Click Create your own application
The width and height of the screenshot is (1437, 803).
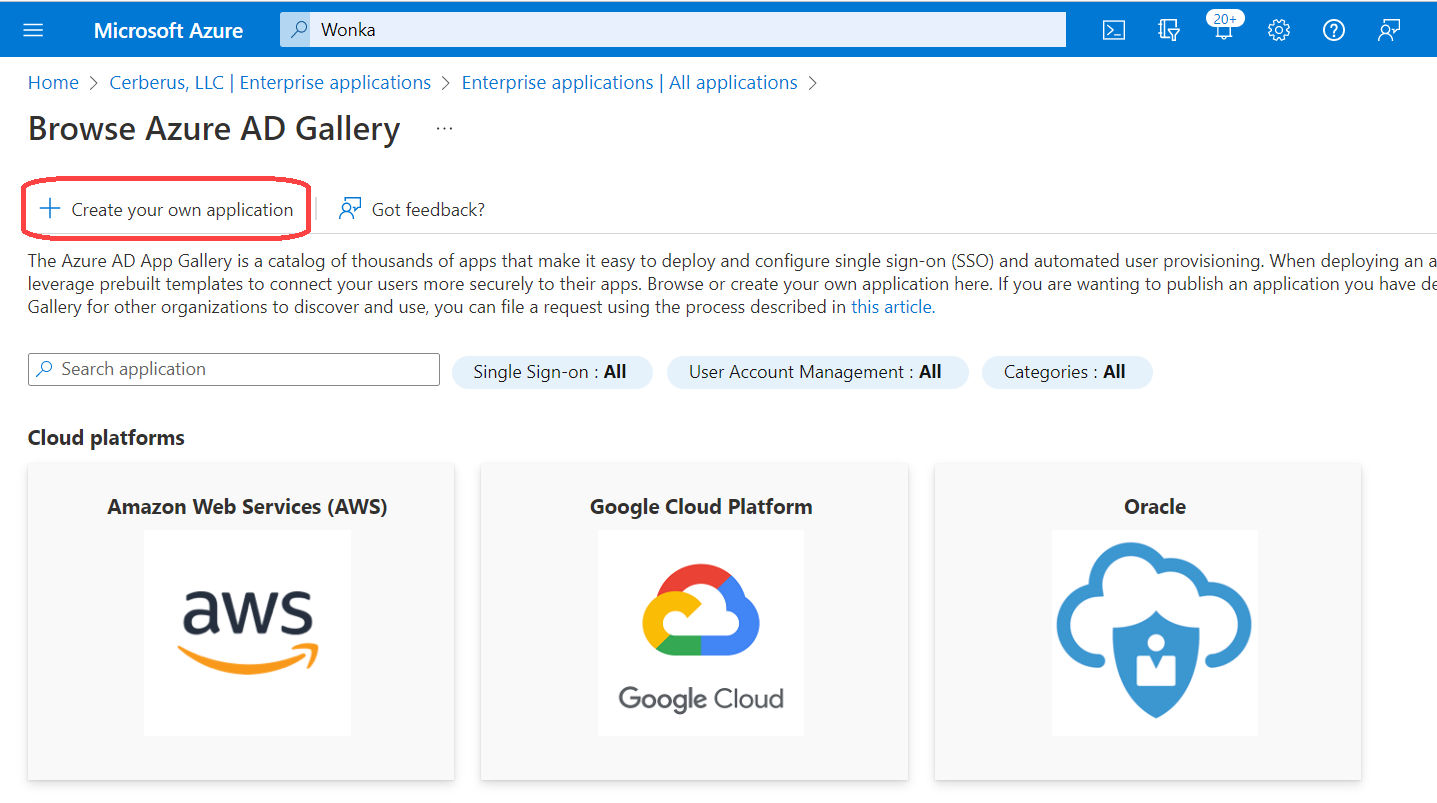[x=166, y=209]
